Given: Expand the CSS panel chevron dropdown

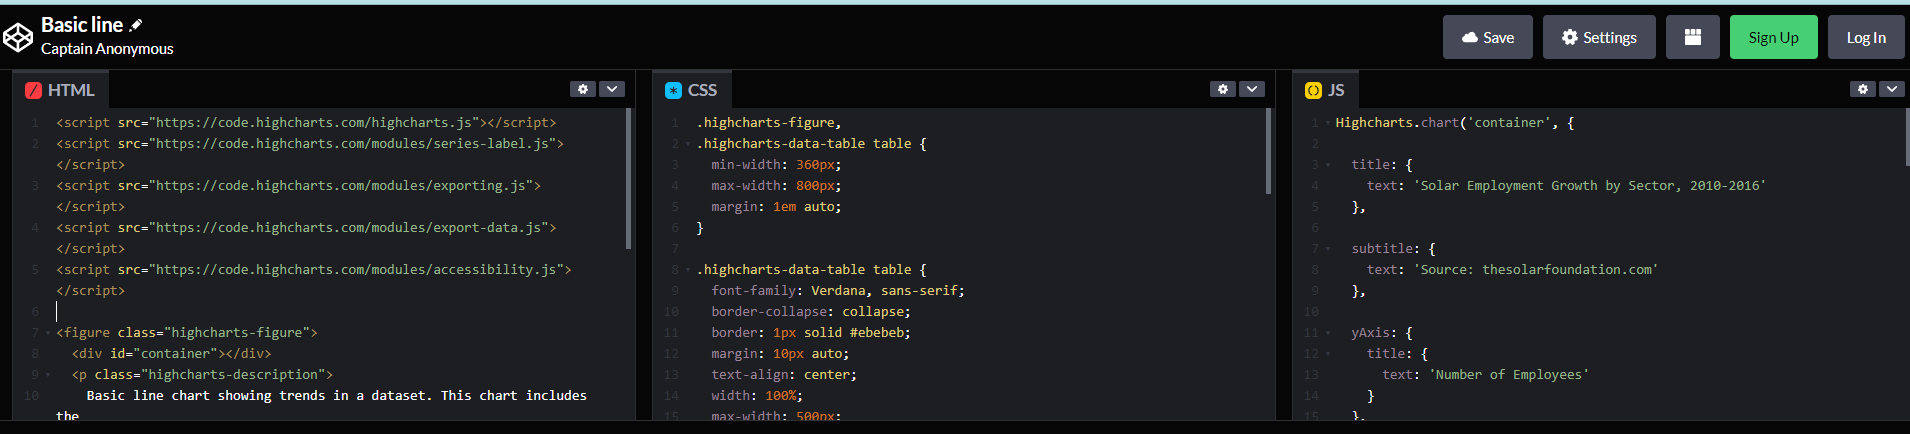Looking at the screenshot, I should [1252, 89].
